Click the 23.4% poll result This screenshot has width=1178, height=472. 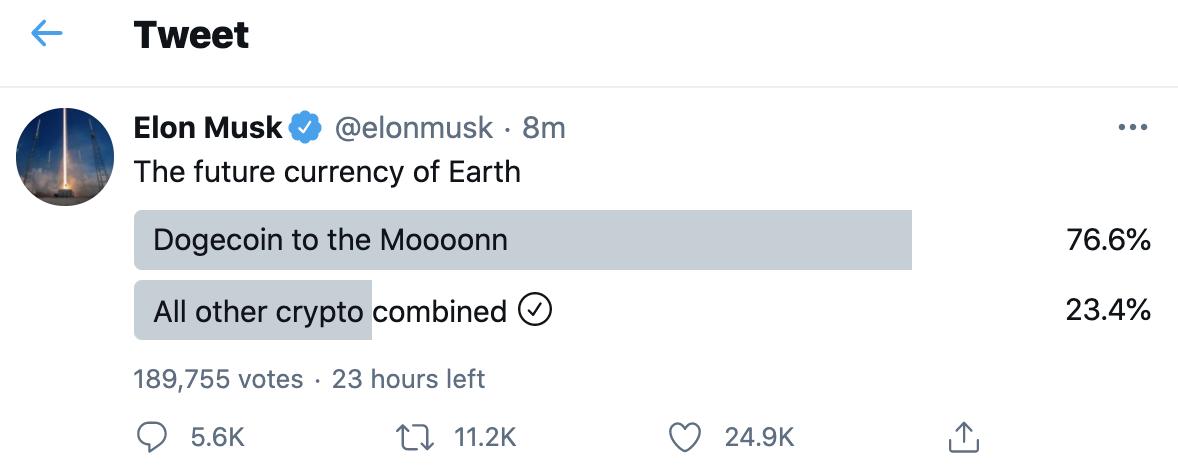tap(1108, 312)
